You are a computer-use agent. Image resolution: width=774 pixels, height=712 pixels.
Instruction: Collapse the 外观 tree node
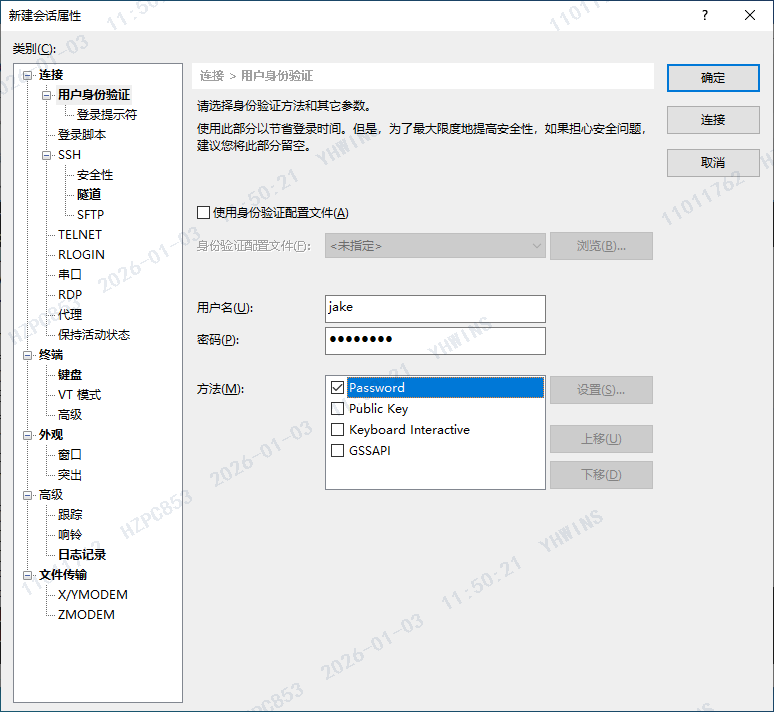28,435
